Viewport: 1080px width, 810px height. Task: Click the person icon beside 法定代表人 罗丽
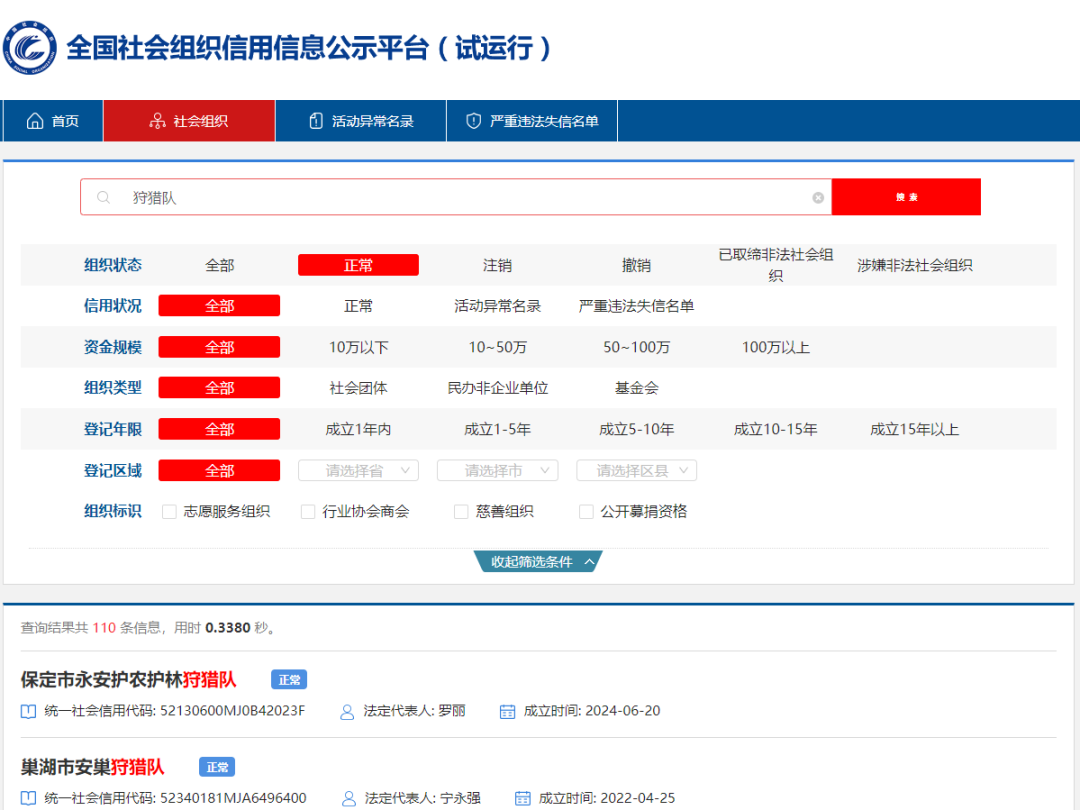[347, 712]
